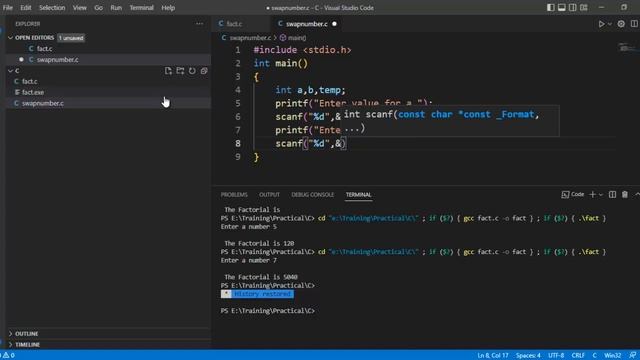Collapse the C folder section
This screenshot has height=360, width=640.
(11, 71)
